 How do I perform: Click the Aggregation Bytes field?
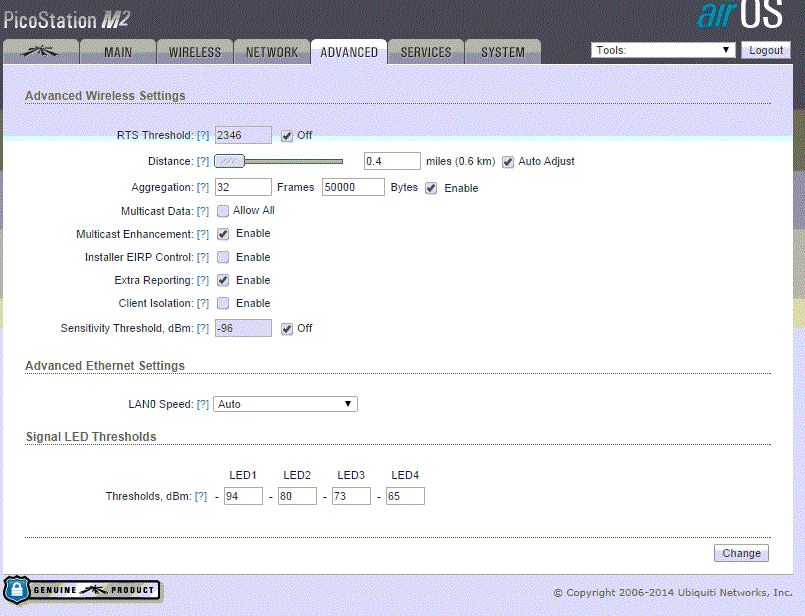pyautogui.click(x=353, y=187)
